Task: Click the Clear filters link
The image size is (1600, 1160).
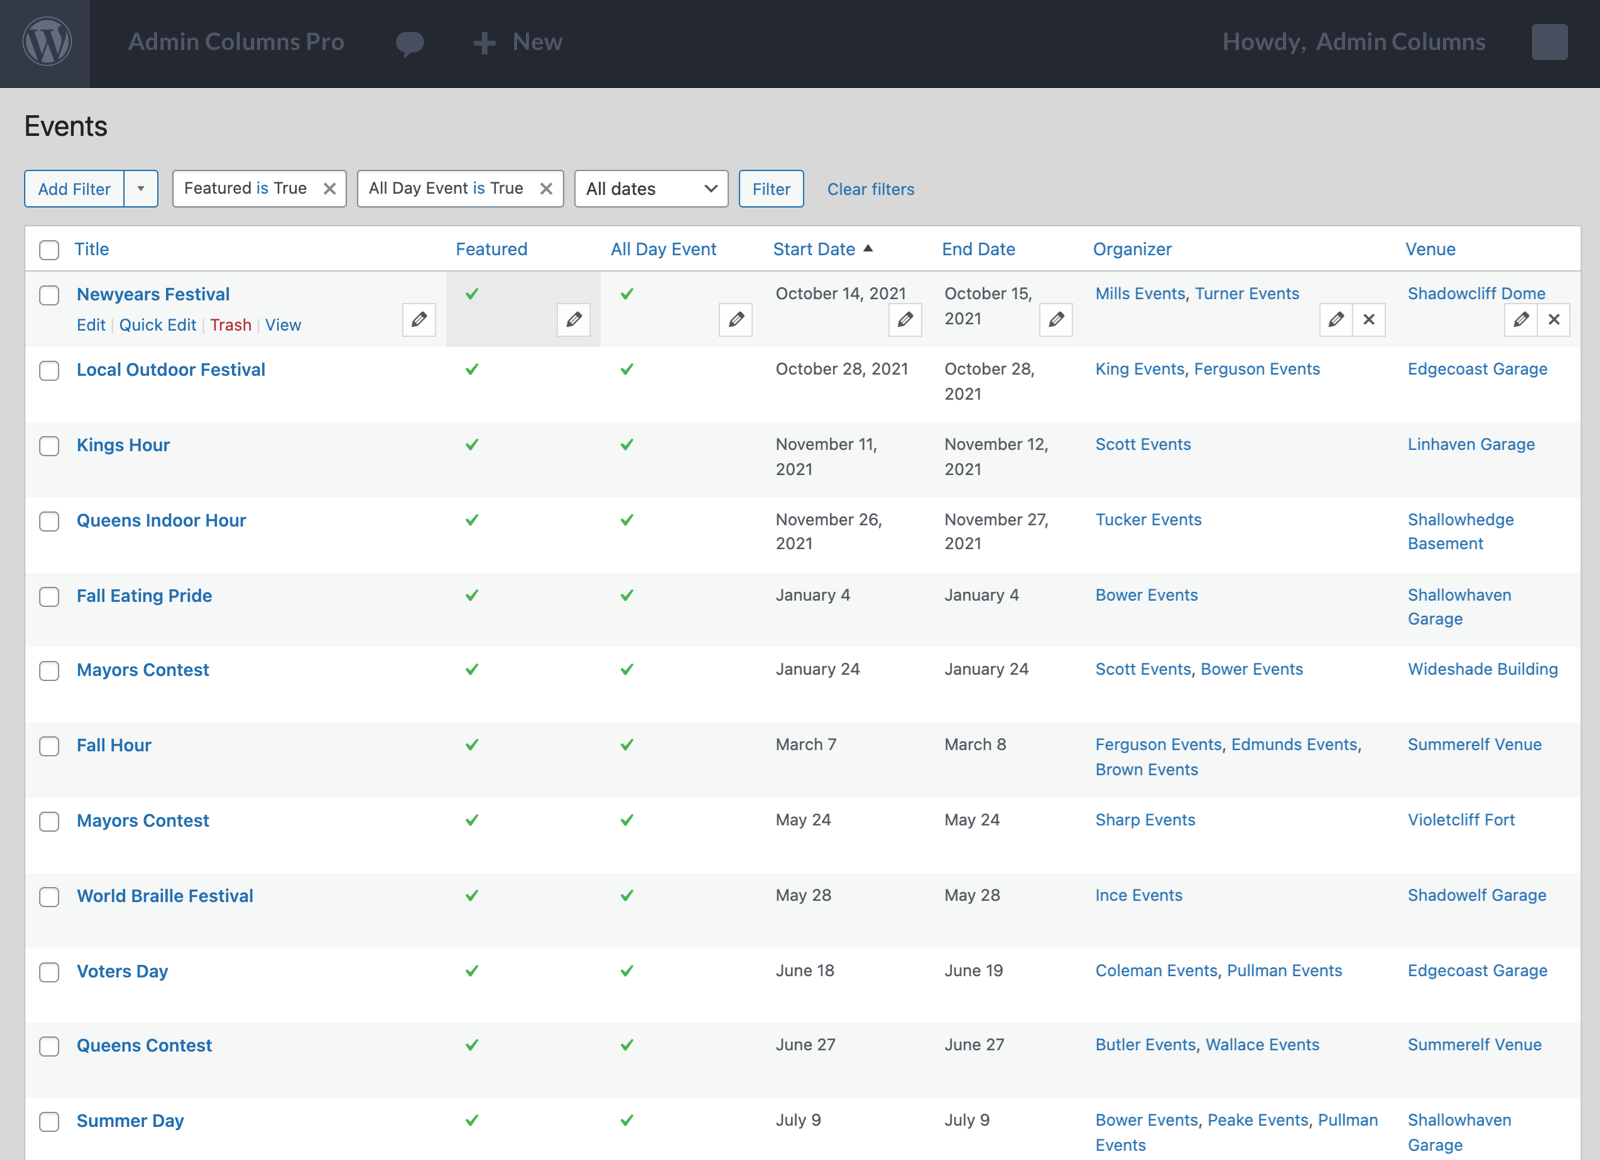Action: pos(871,189)
